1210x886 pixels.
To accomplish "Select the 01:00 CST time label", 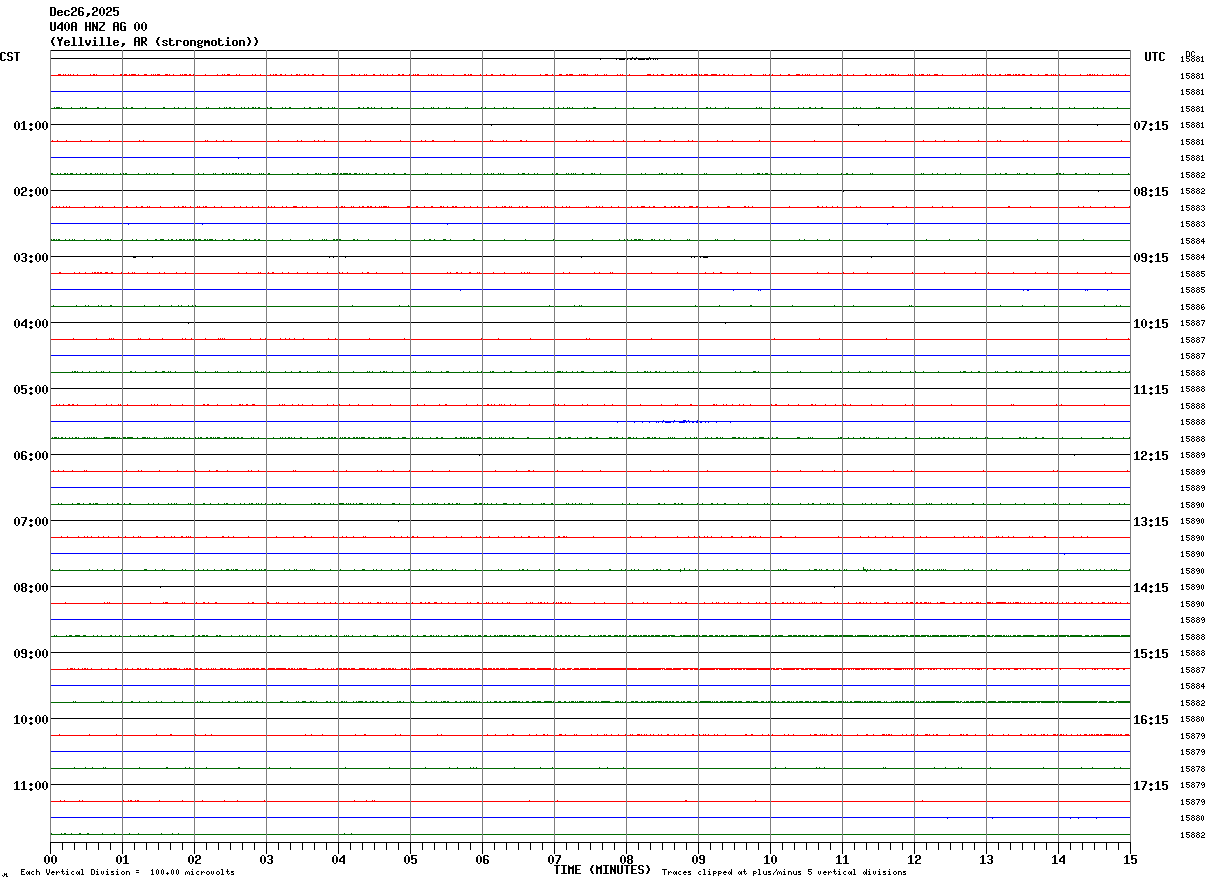I will coord(31,126).
